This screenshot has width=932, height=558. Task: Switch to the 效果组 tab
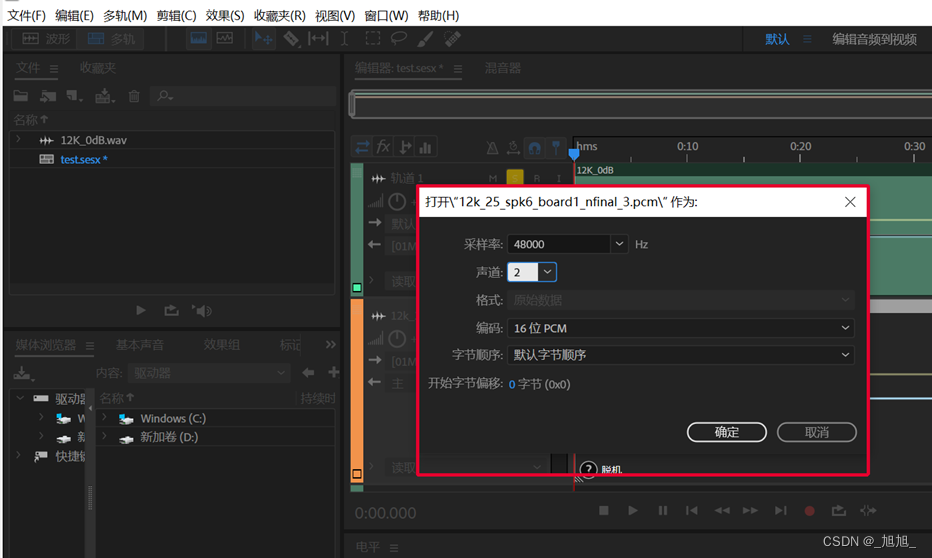click(x=221, y=345)
